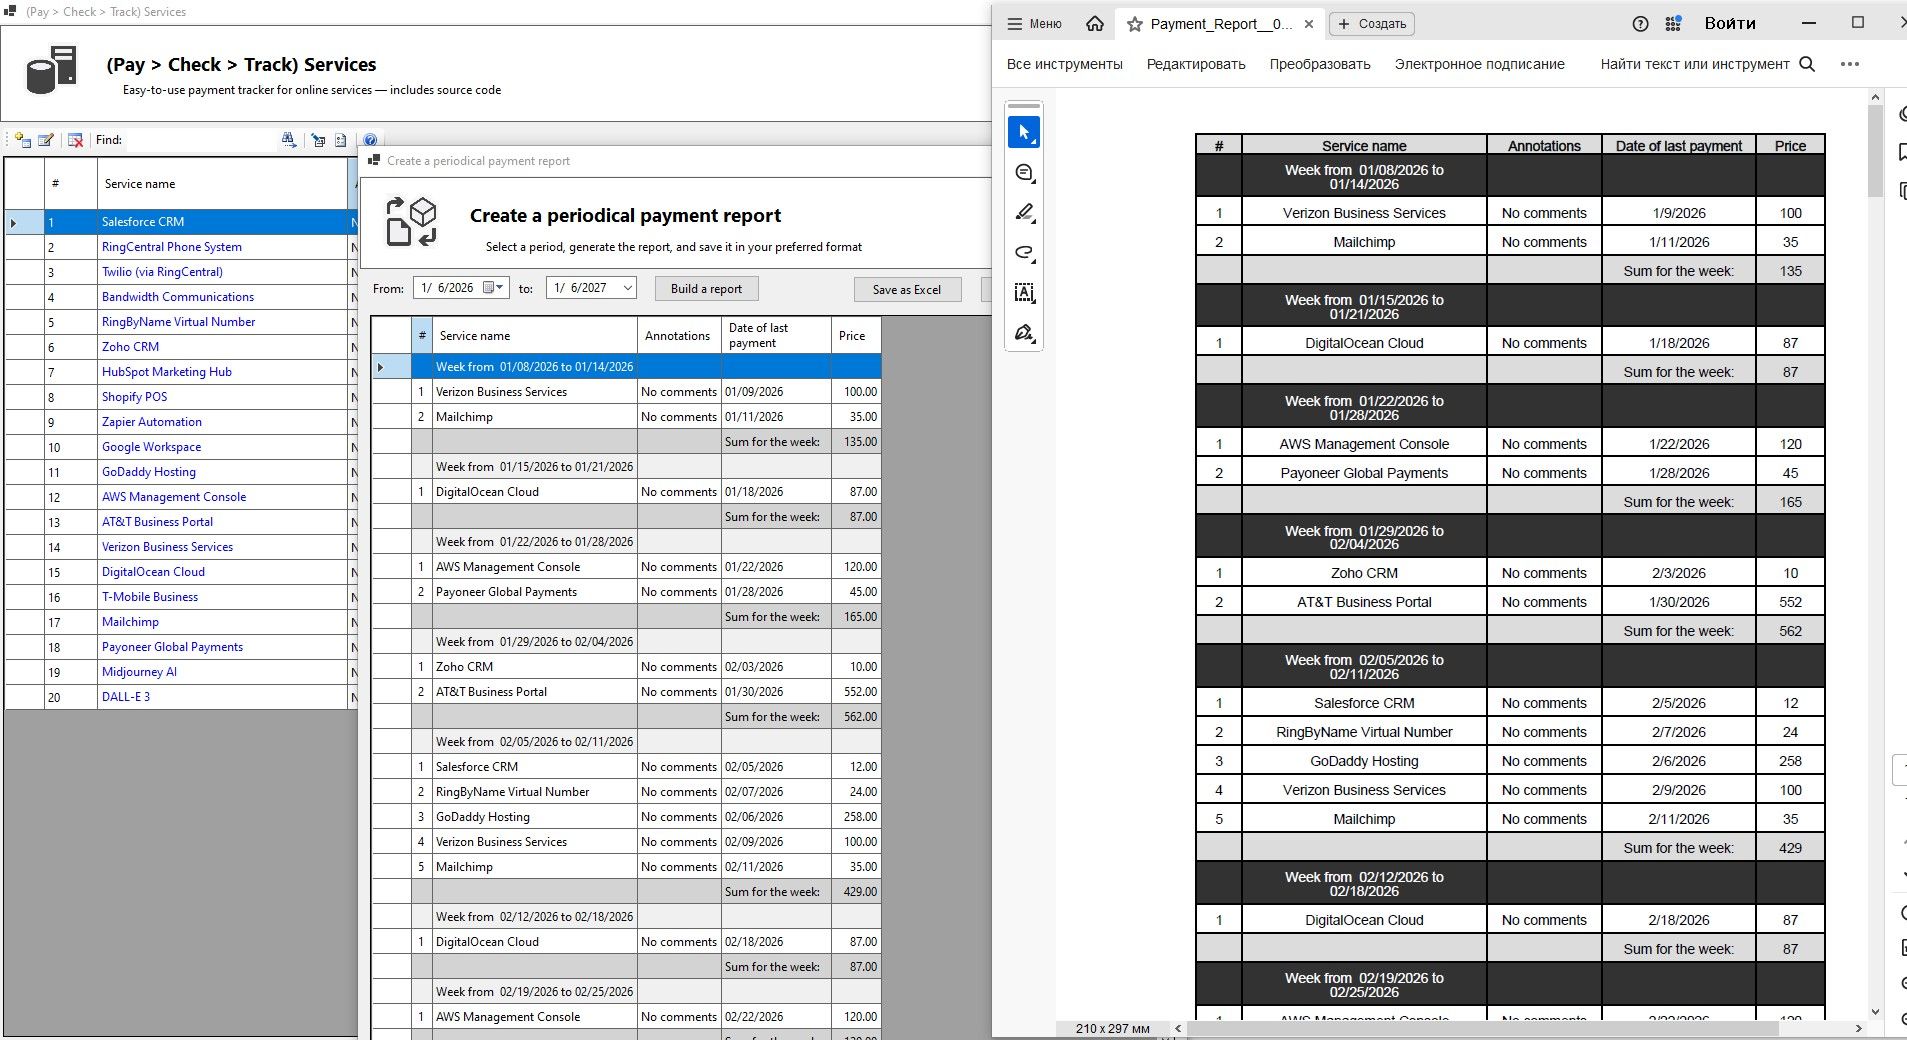The image size is (1907, 1040).
Task: Select the text box 'A' tool
Action: [1024, 292]
